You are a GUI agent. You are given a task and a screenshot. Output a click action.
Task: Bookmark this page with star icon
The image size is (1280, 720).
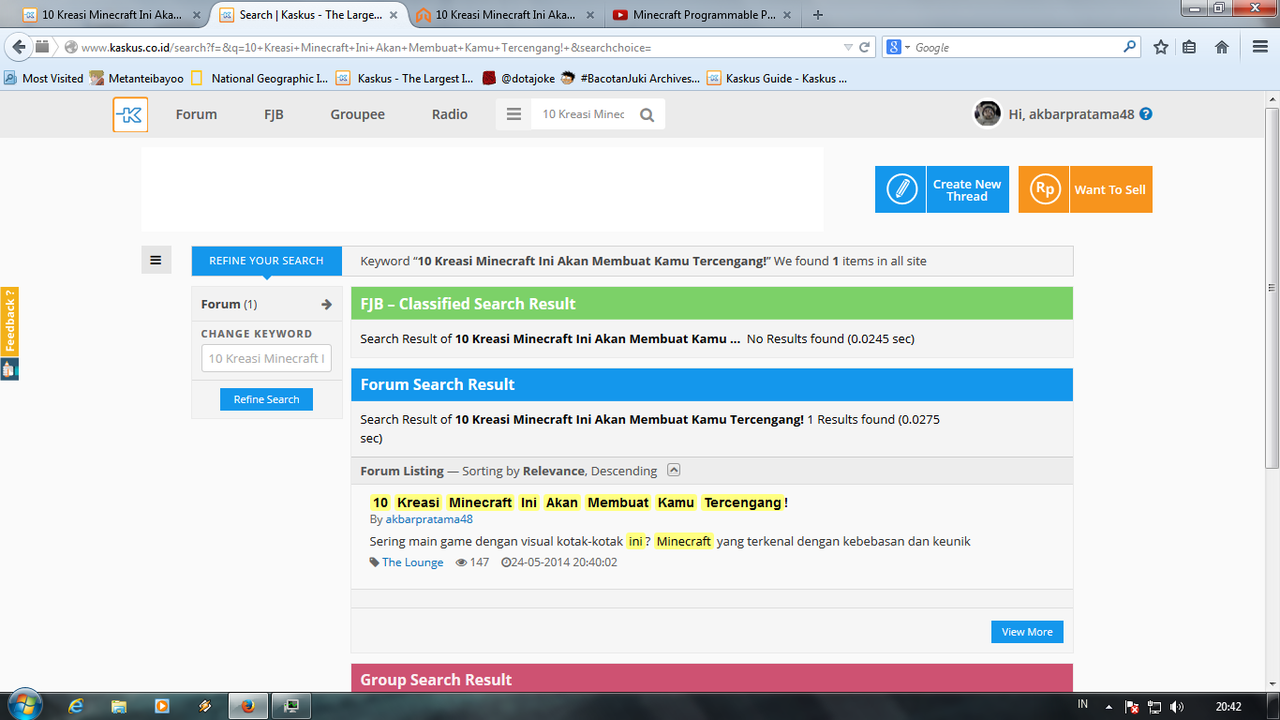1161,47
